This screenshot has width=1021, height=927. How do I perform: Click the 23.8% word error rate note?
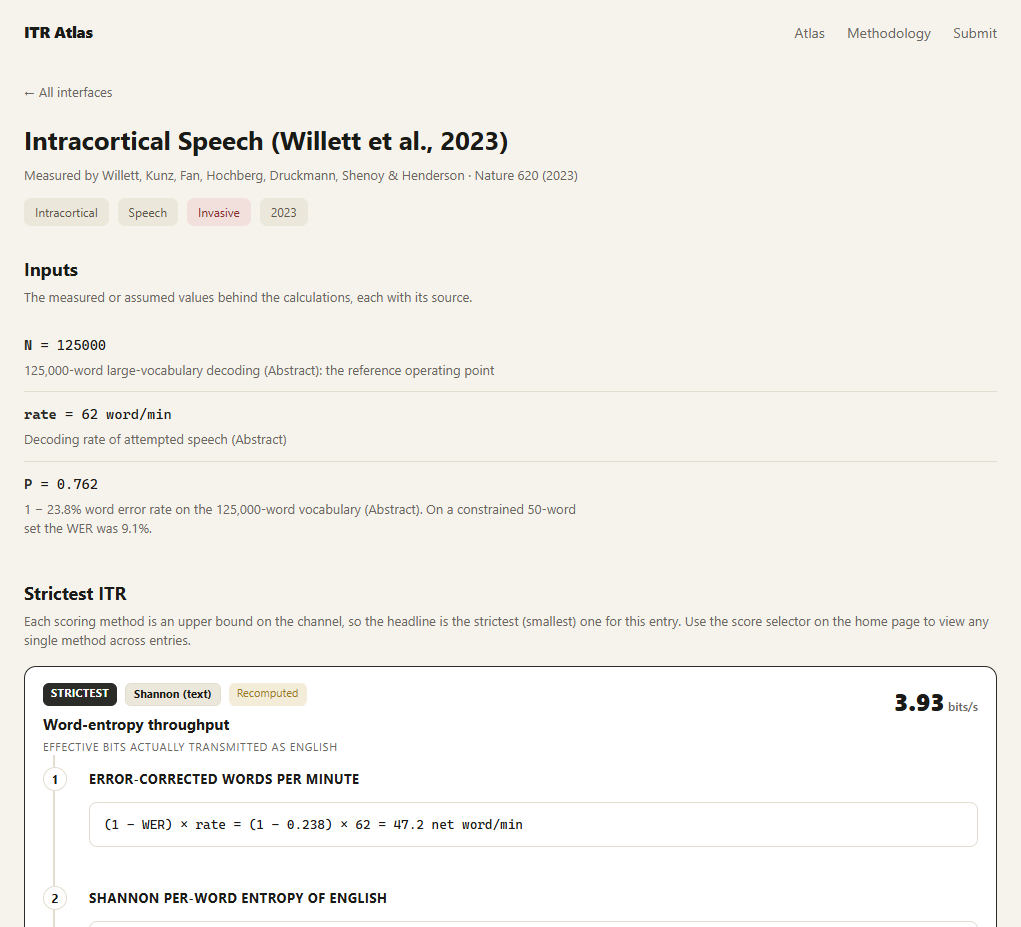[300, 519]
